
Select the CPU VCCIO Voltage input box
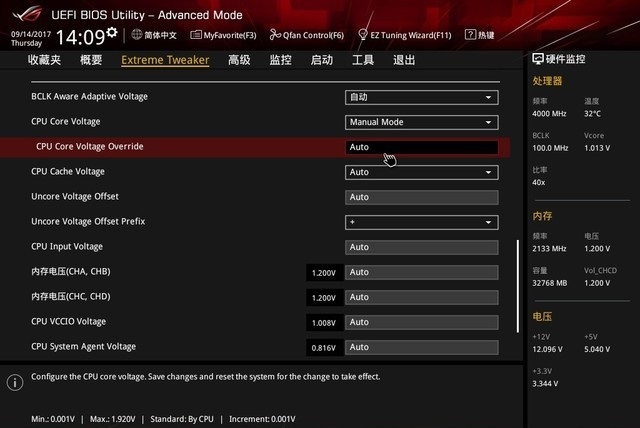click(421, 322)
